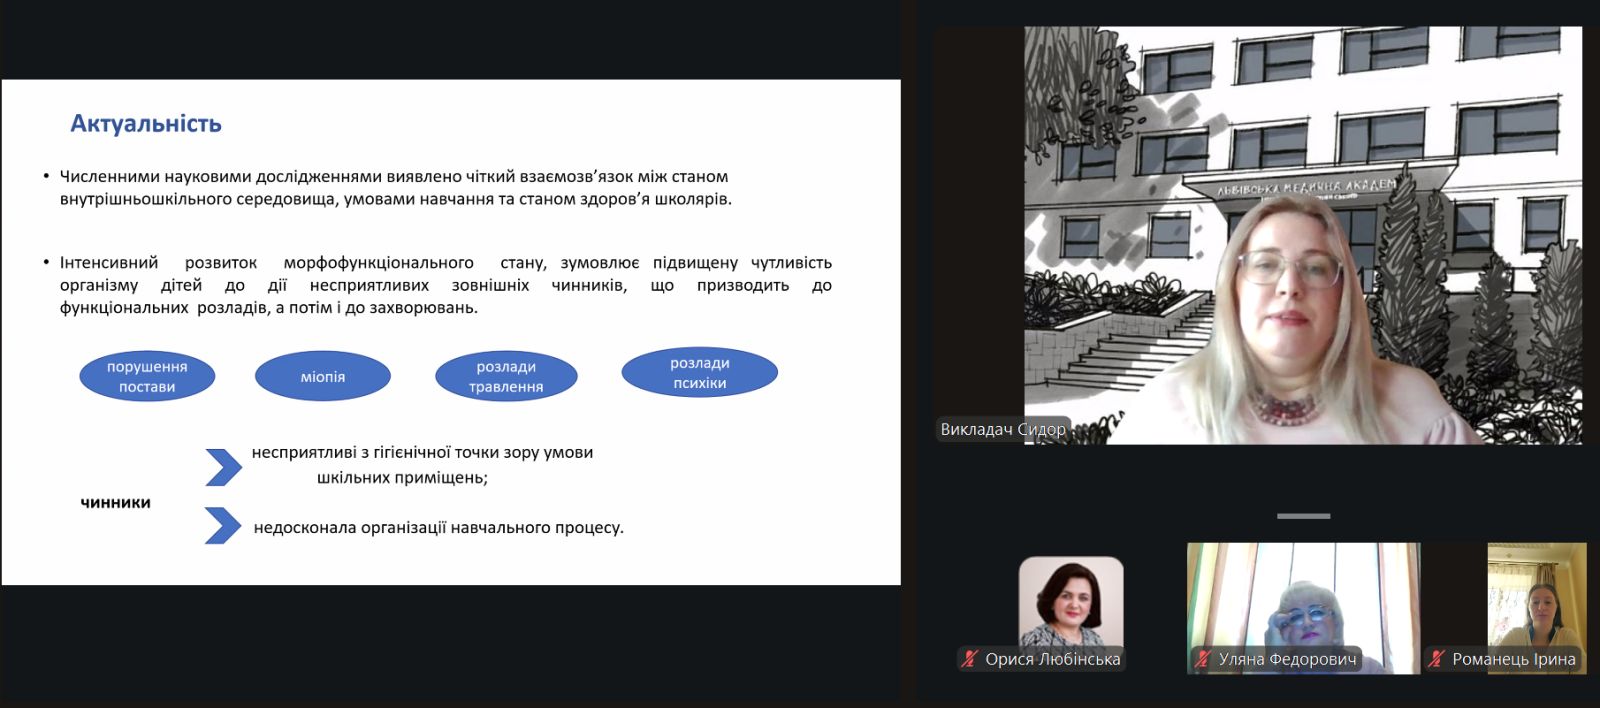Click muted mic icon beside Орися Любінська
1600x708 pixels.
click(969, 659)
